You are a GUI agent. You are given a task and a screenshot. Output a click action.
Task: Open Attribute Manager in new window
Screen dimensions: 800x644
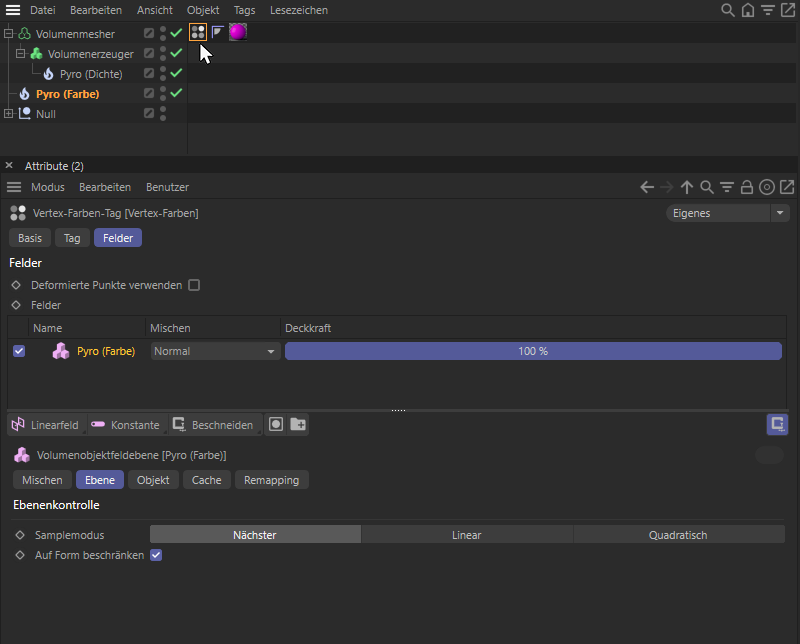pos(787,187)
